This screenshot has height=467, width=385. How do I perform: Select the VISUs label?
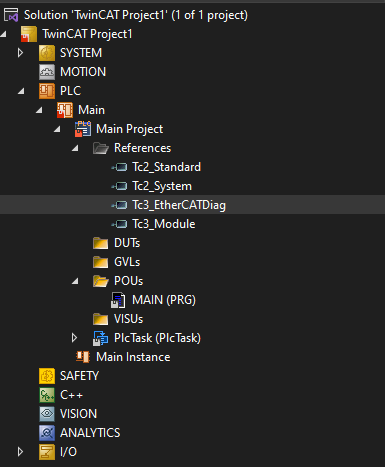(129, 319)
